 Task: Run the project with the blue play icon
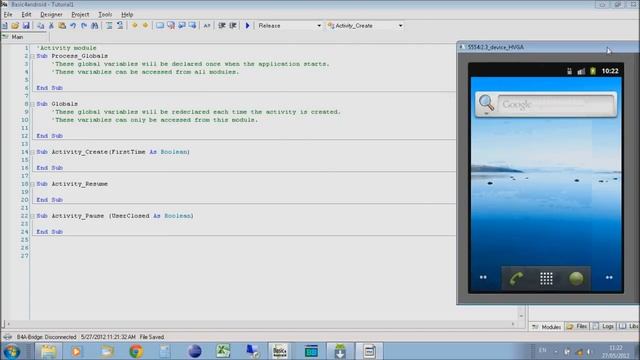[x=247, y=26]
